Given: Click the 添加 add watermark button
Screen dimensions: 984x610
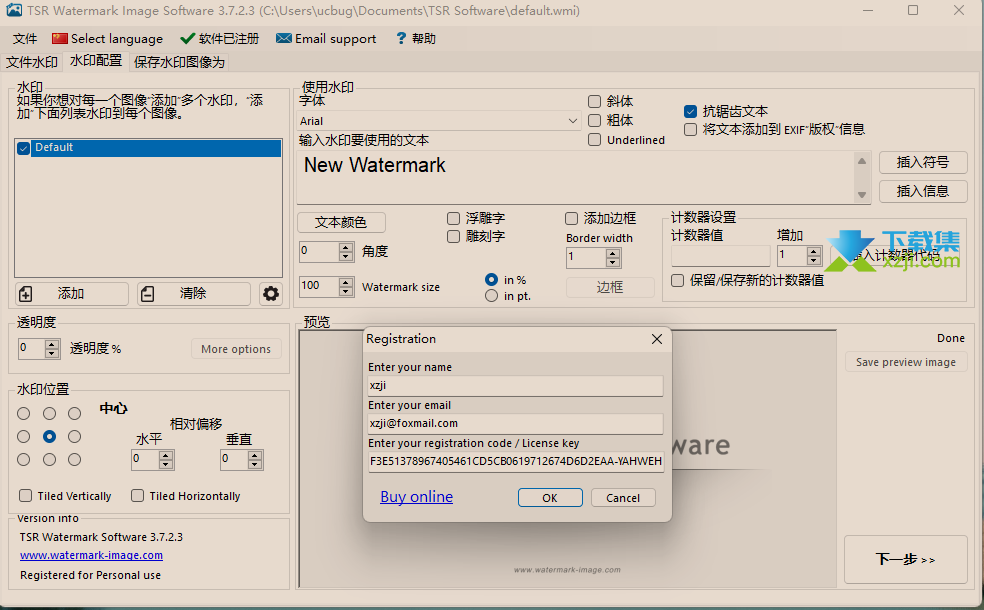Looking at the screenshot, I should point(72,294).
